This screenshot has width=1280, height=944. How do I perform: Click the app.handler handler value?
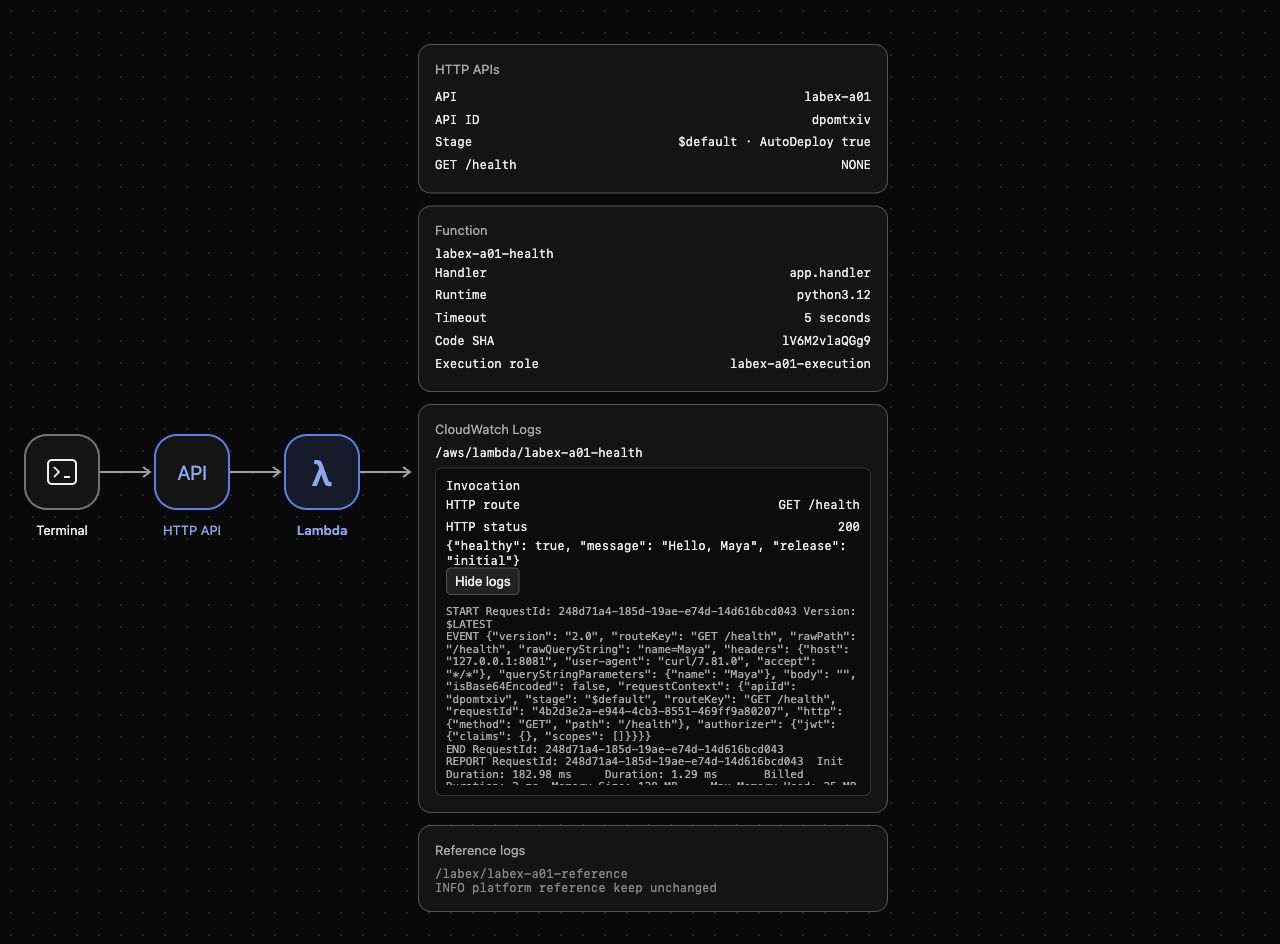[830, 273]
